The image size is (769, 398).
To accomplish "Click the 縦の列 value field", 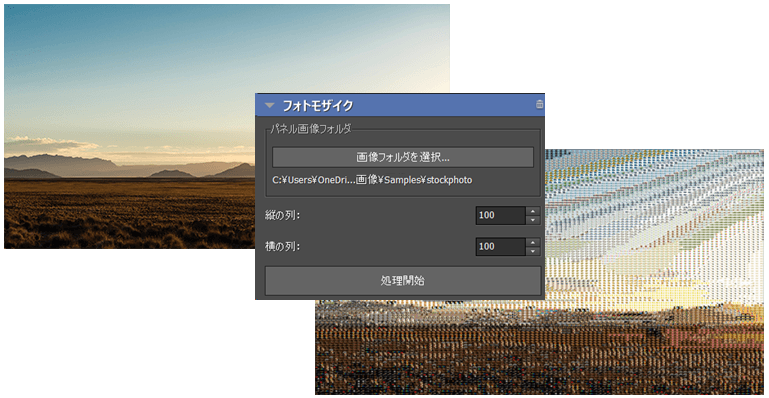I will (x=501, y=216).
